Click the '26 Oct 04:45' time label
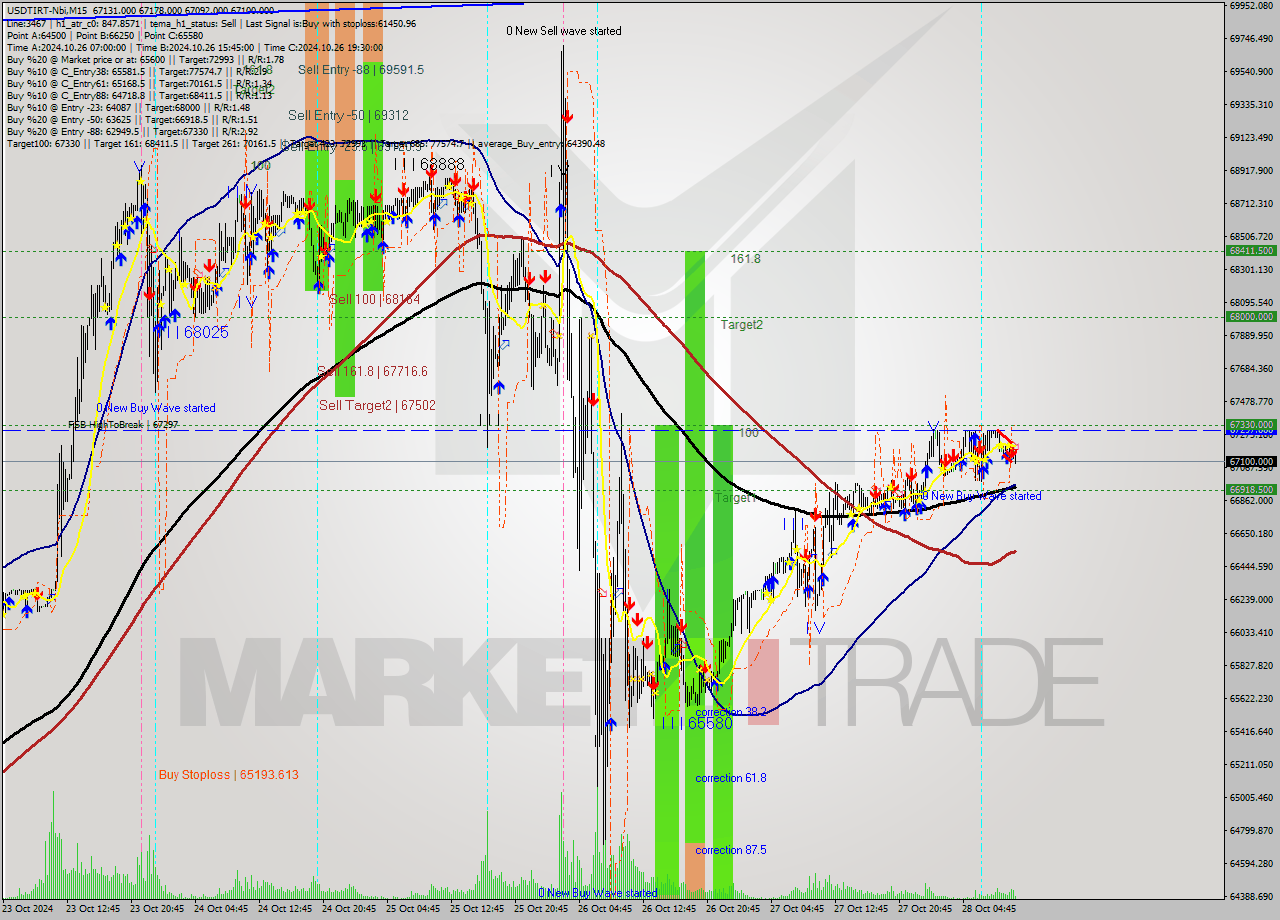Viewport: 1280px width, 920px height. pos(605,909)
